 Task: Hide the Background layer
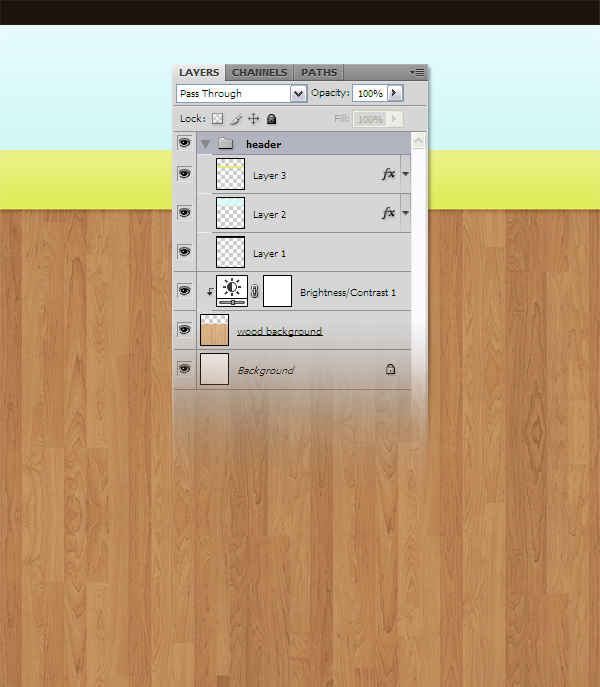185,369
